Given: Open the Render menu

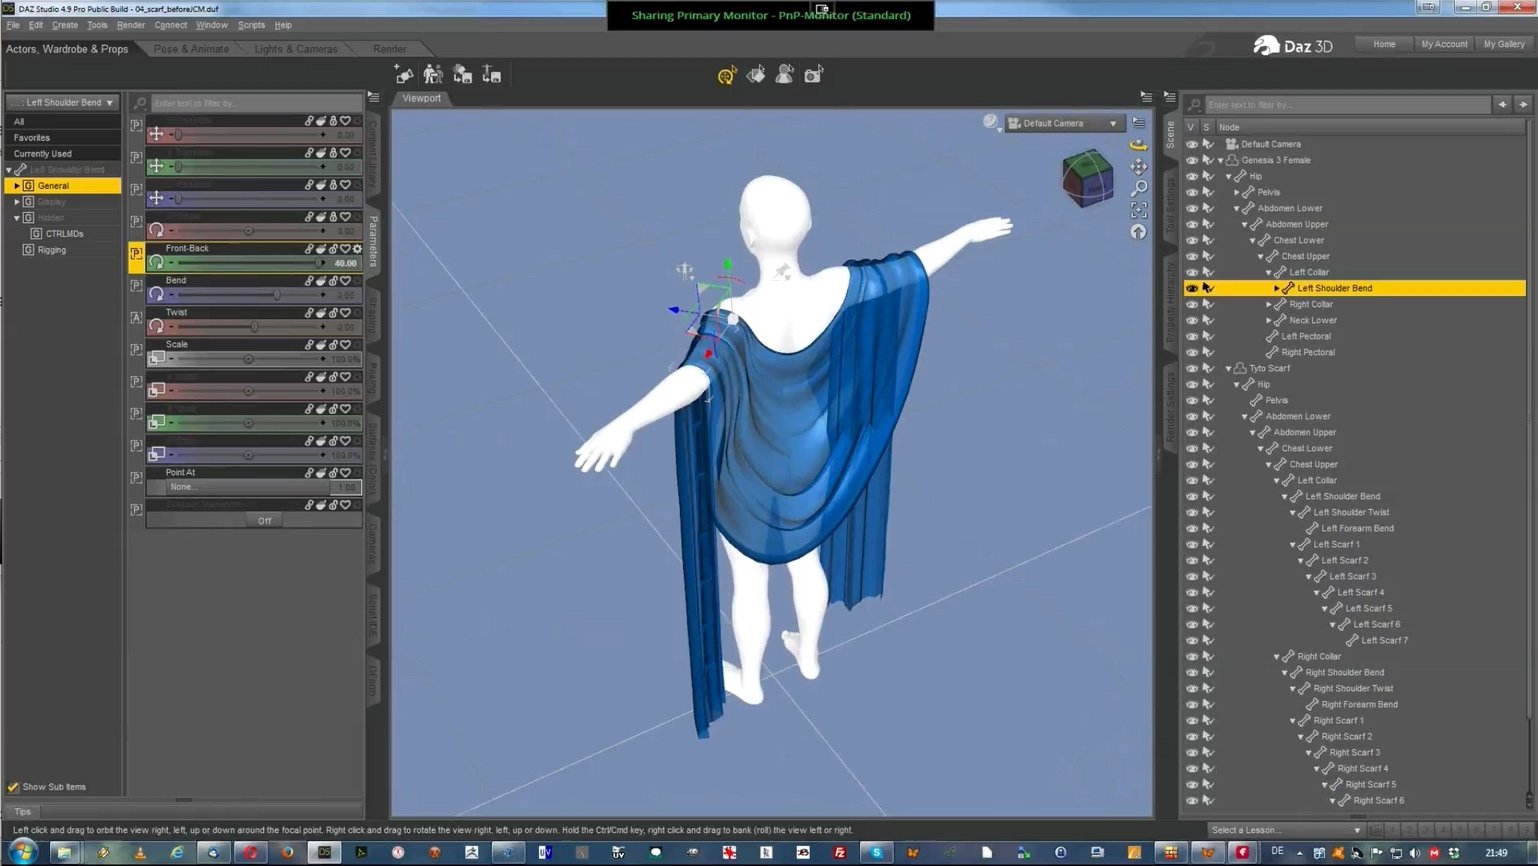Looking at the screenshot, I should 130,25.
